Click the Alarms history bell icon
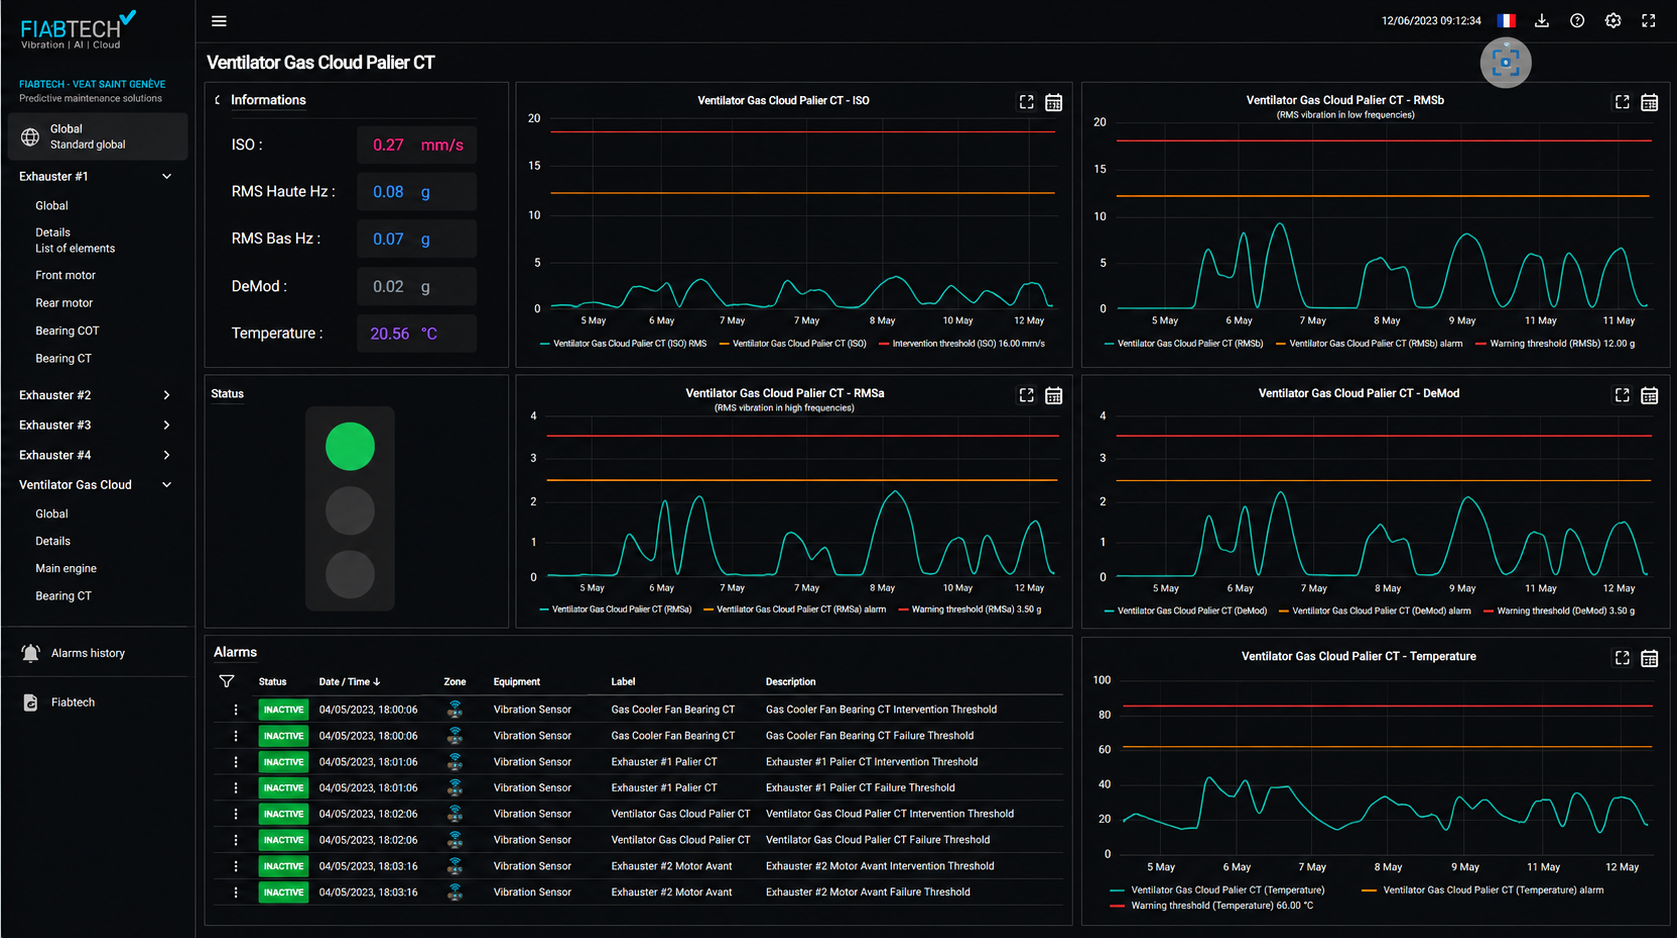 (x=31, y=653)
